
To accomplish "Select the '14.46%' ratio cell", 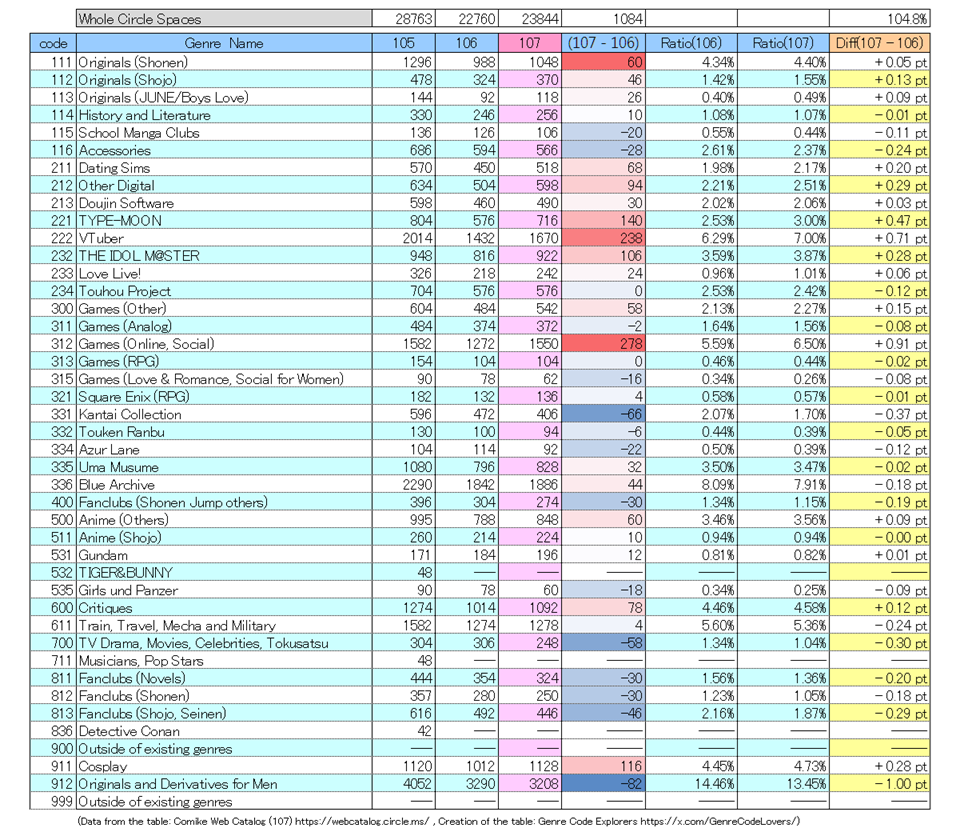I will tap(691, 784).
